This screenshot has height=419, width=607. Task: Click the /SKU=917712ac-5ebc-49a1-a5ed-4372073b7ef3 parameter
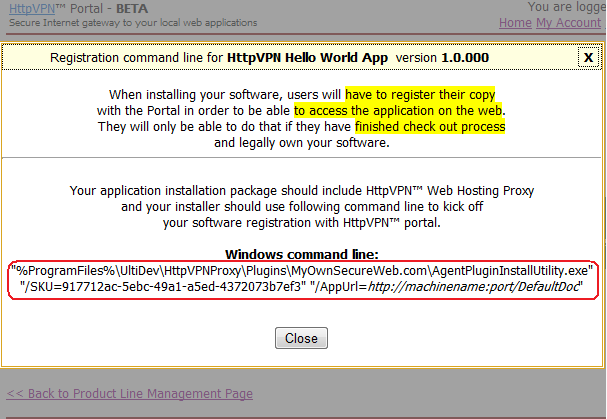coord(163,287)
